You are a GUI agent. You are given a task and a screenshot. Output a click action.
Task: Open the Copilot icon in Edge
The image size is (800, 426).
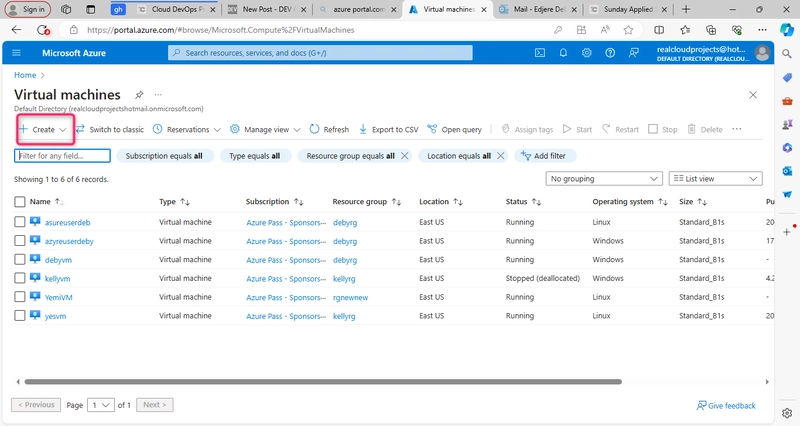point(787,30)
